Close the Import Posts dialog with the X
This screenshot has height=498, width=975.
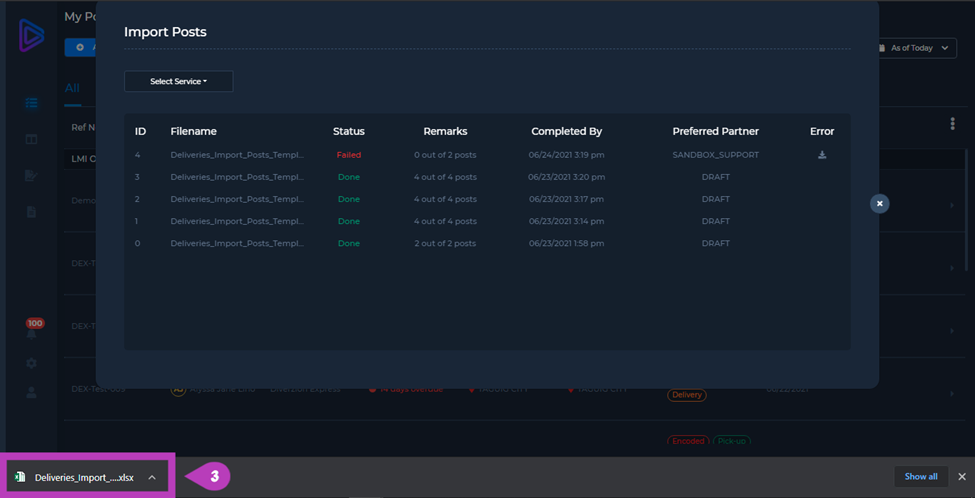879,203
